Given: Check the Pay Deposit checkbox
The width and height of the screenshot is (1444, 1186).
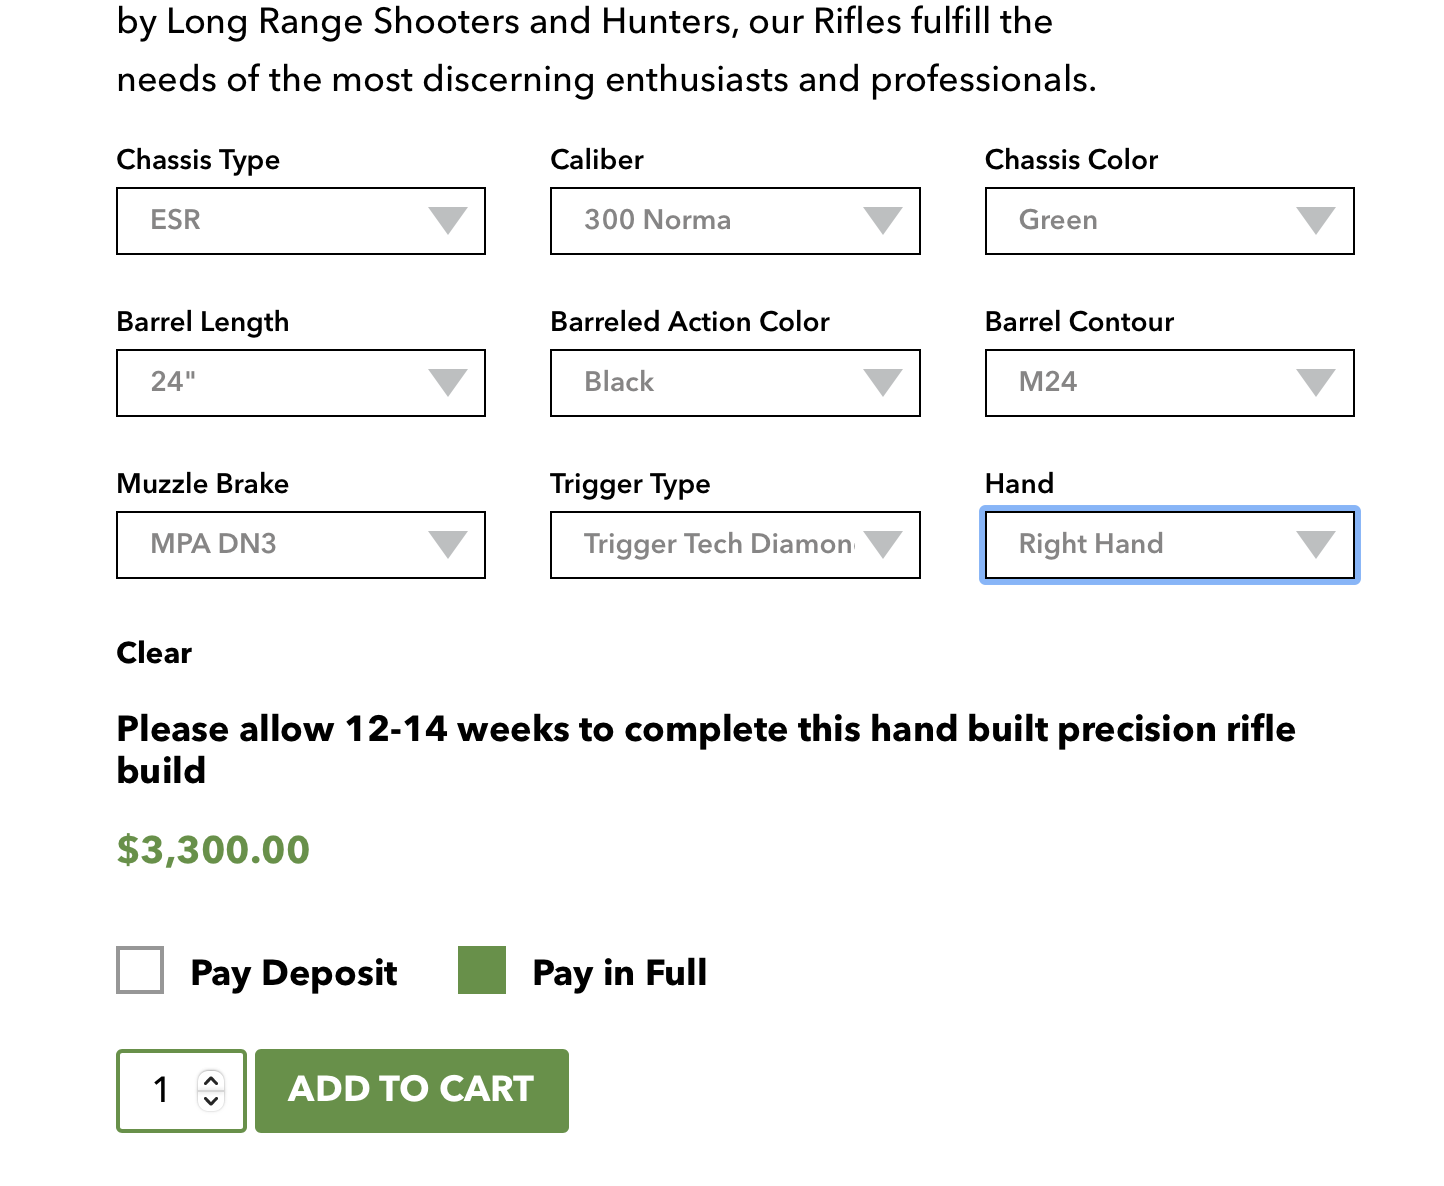Looking at the screenshot, I should click(x=140, y=970).
